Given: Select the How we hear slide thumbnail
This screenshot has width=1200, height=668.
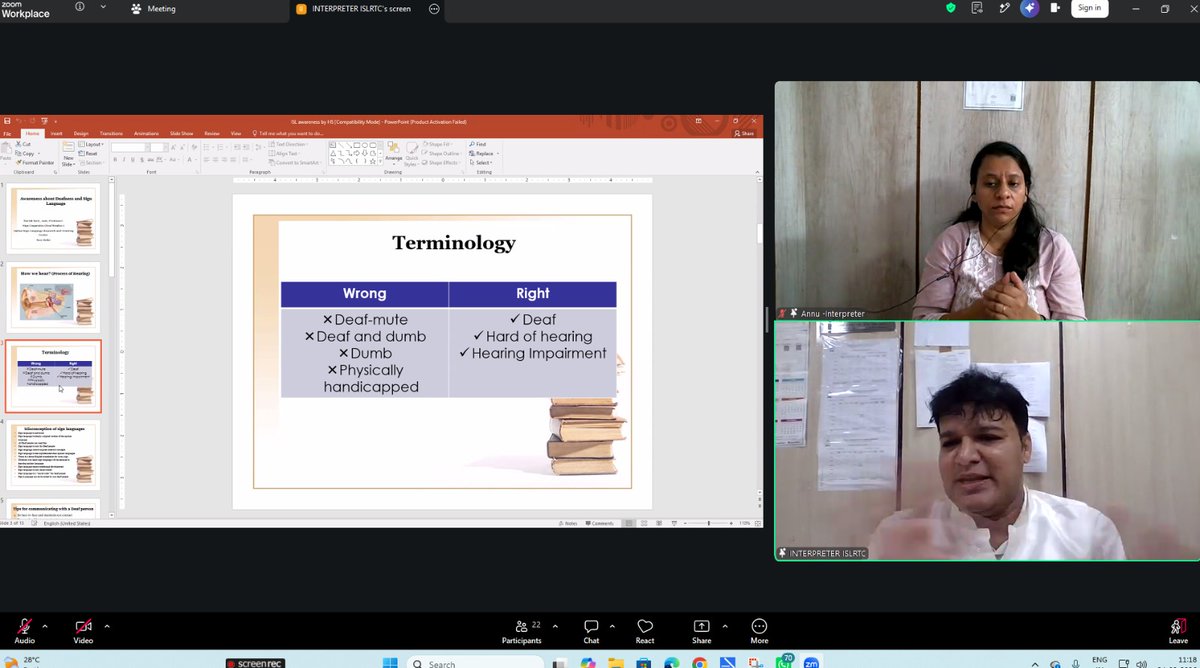Looking at the screenshot, I should pos(53,299).
